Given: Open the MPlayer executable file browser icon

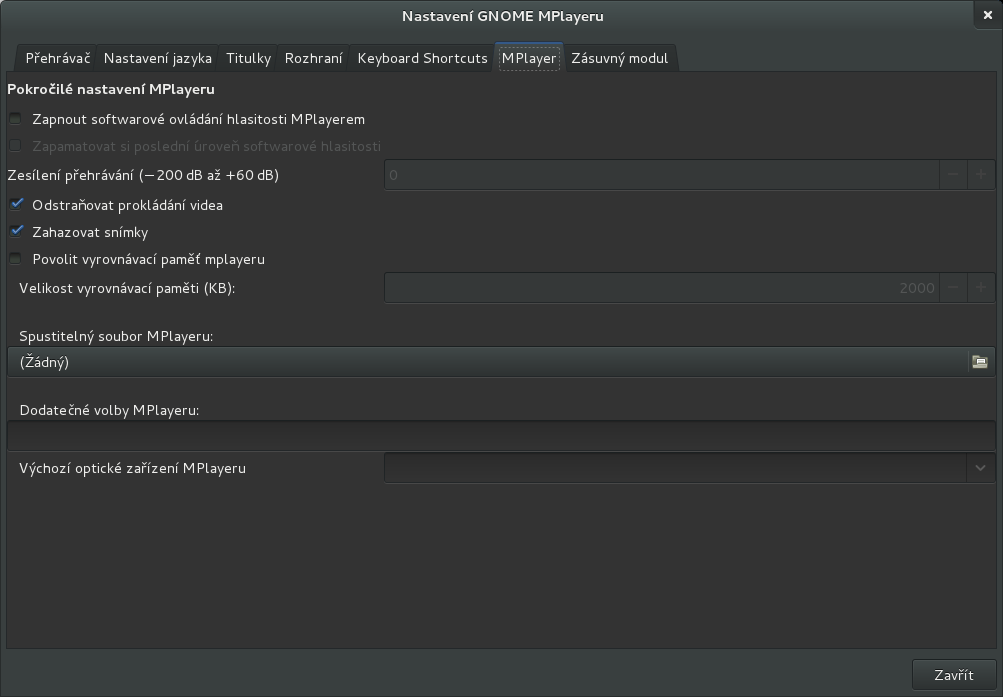Looking at the screenshot, I should 979,362.
